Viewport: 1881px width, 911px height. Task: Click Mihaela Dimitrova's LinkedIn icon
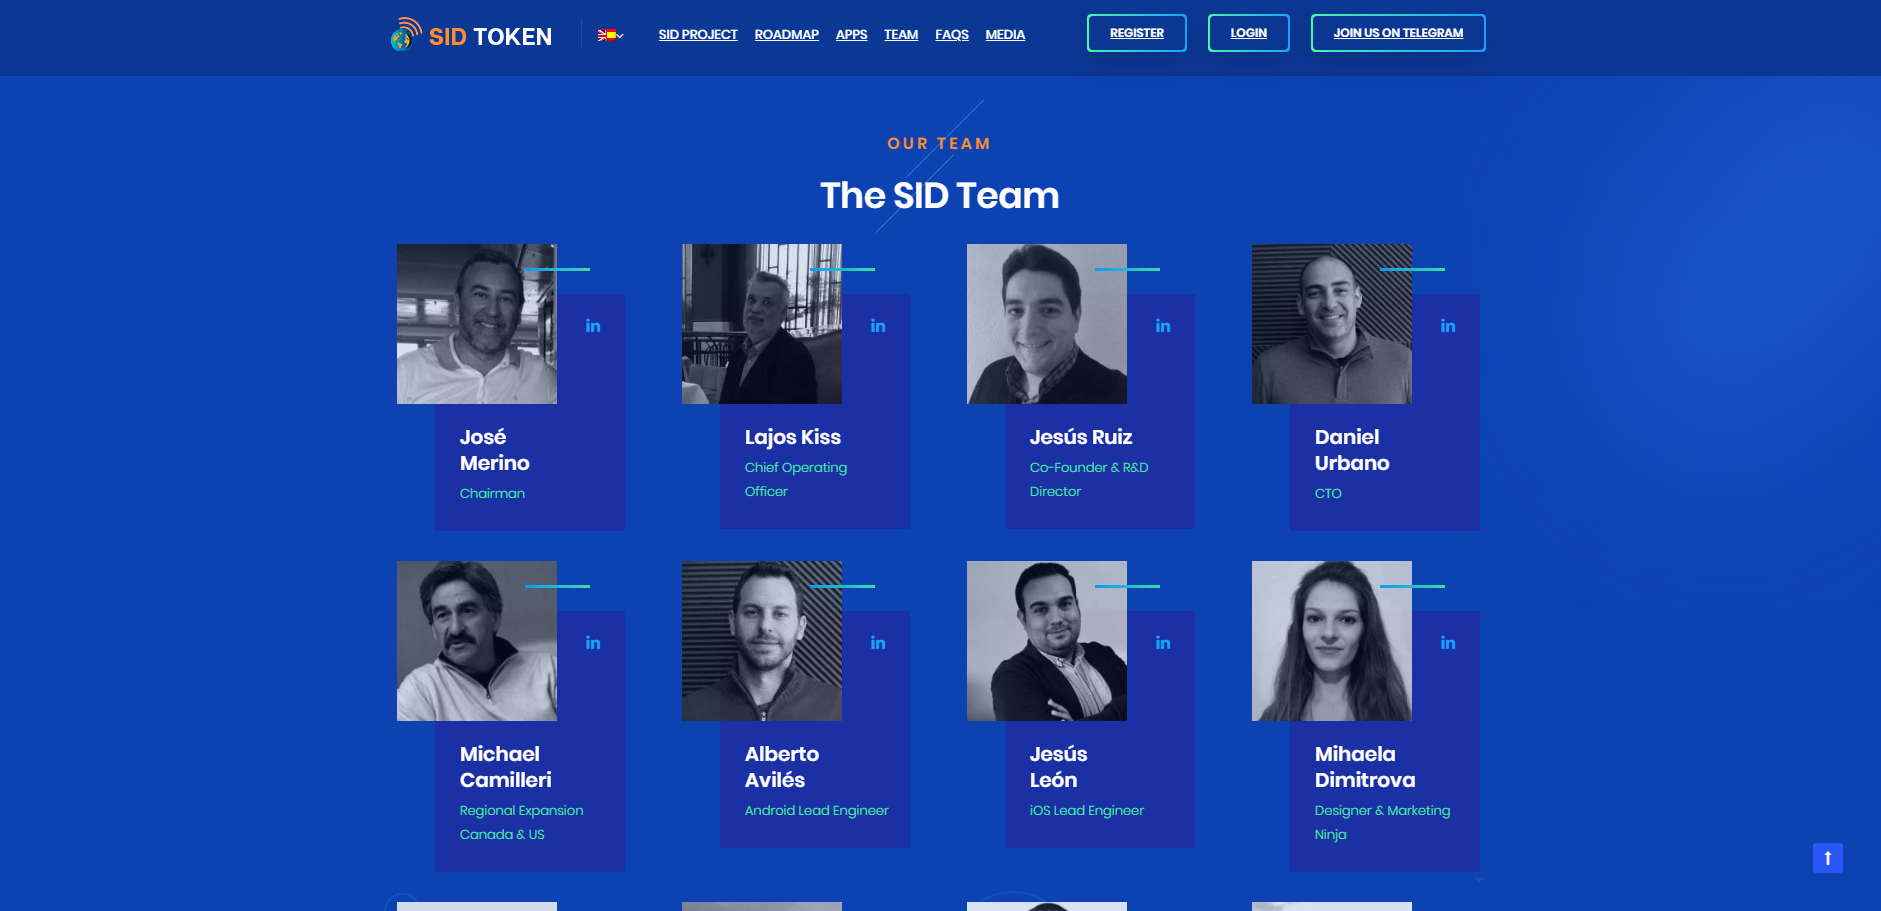[1448, 643]
